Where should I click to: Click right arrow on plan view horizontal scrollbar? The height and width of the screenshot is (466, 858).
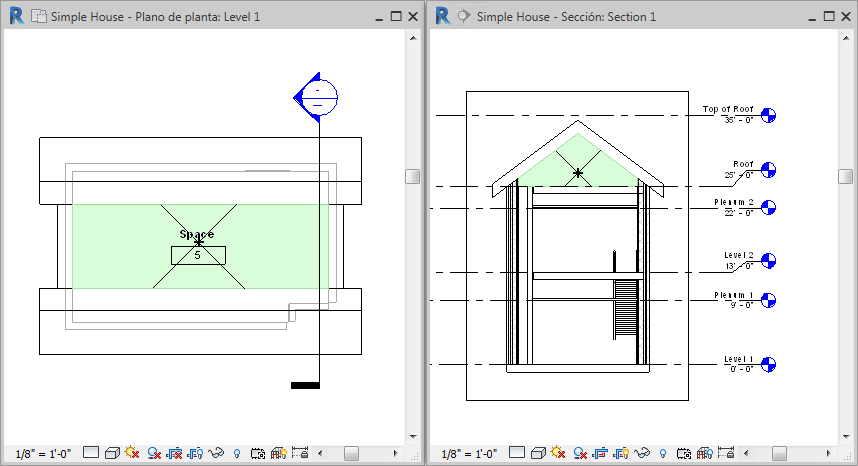click(x=395, y=453)
